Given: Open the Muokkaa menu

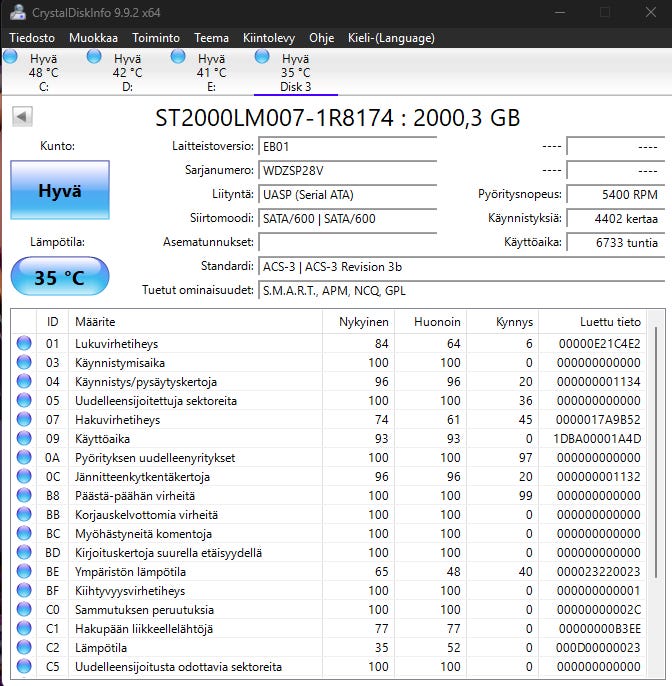Looking at the screenshot, I should (93, 38).
